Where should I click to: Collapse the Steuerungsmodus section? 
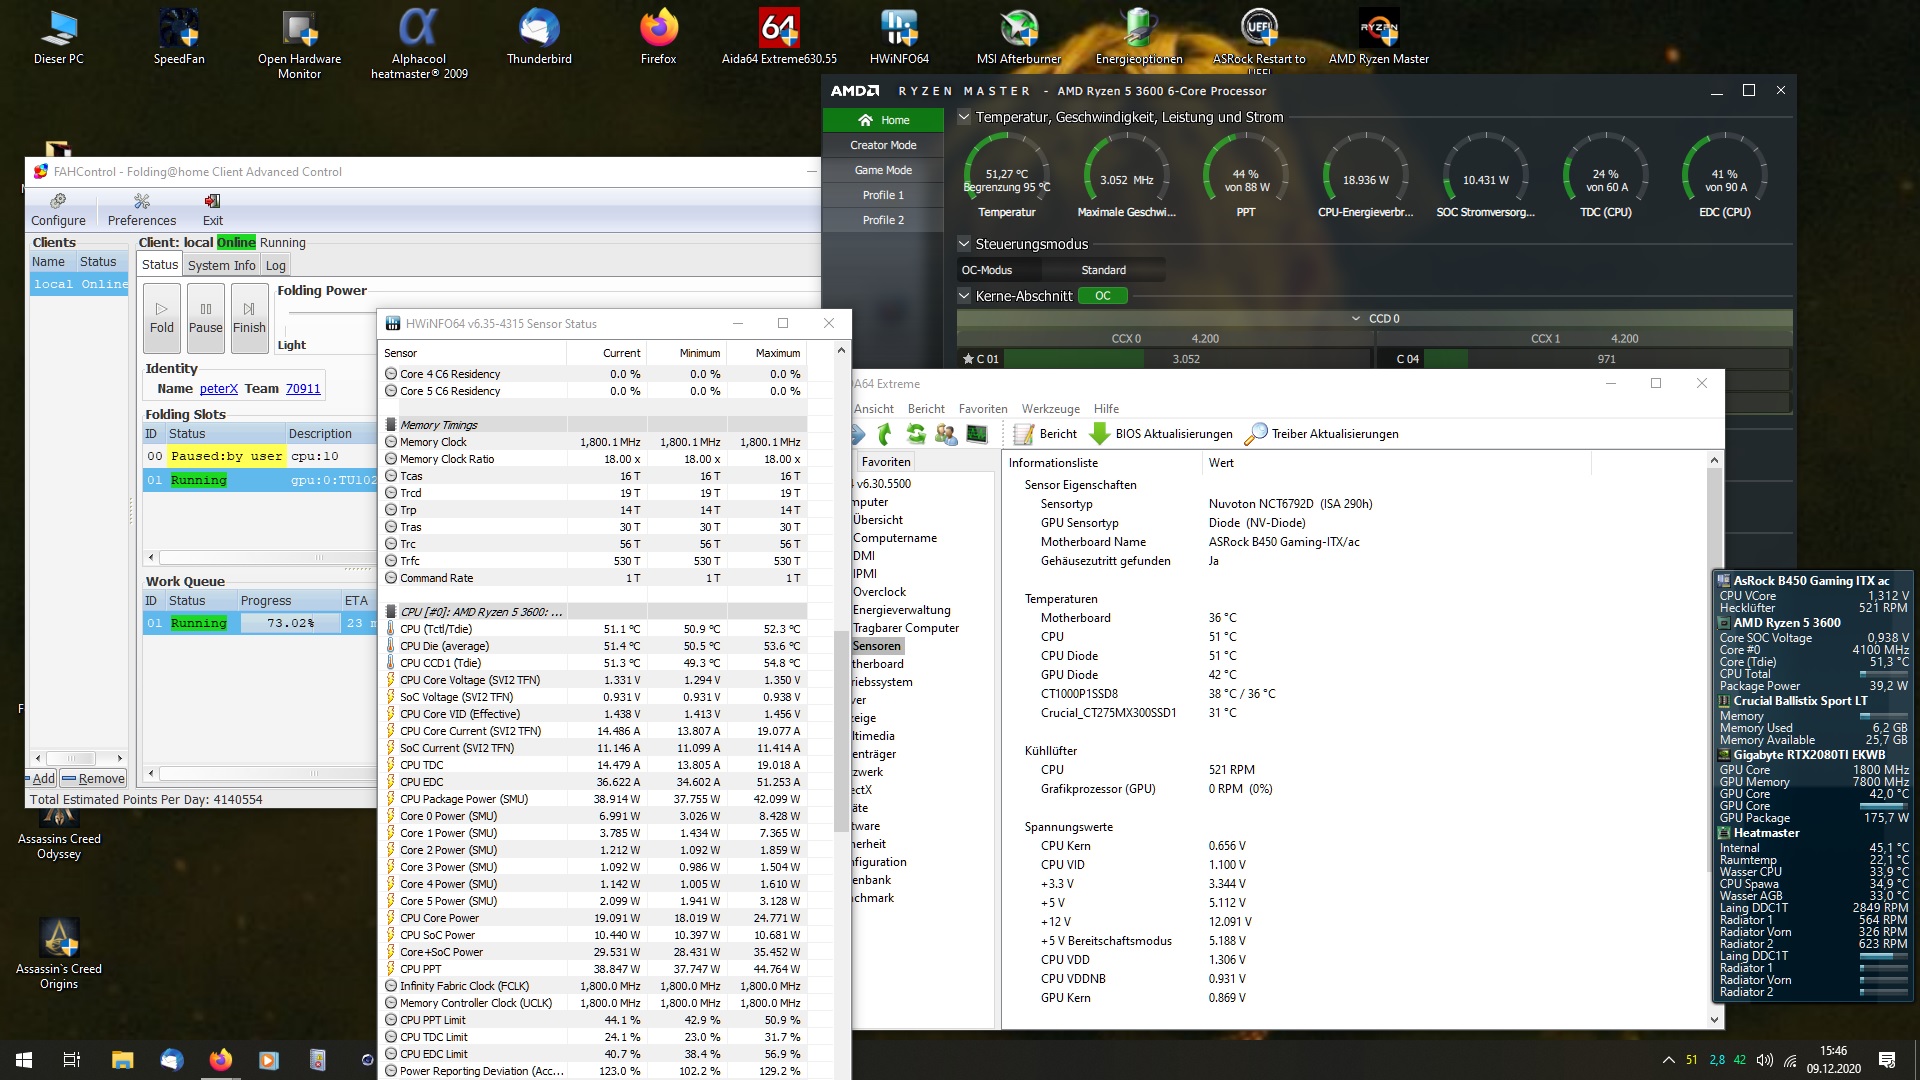964,244
